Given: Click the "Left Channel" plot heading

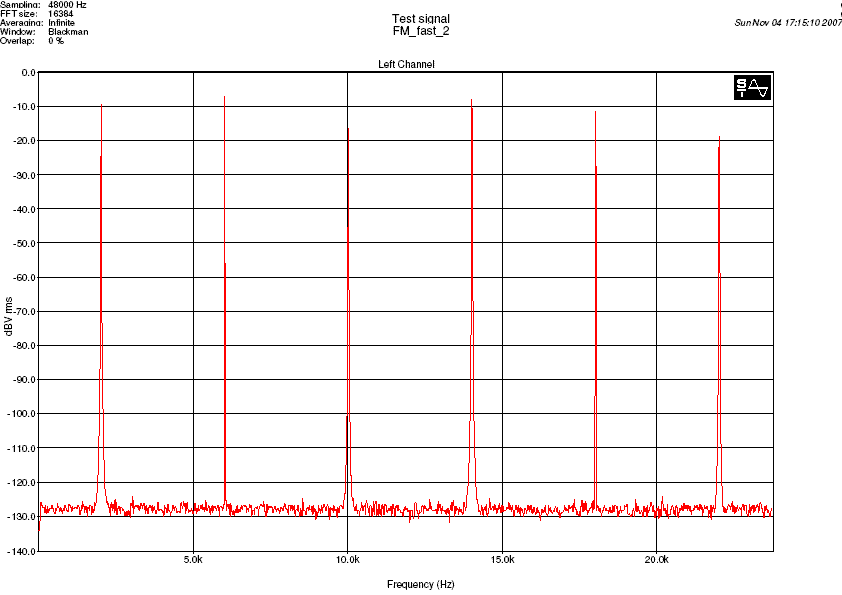Looking at the screenshot, I should point(406,64).
